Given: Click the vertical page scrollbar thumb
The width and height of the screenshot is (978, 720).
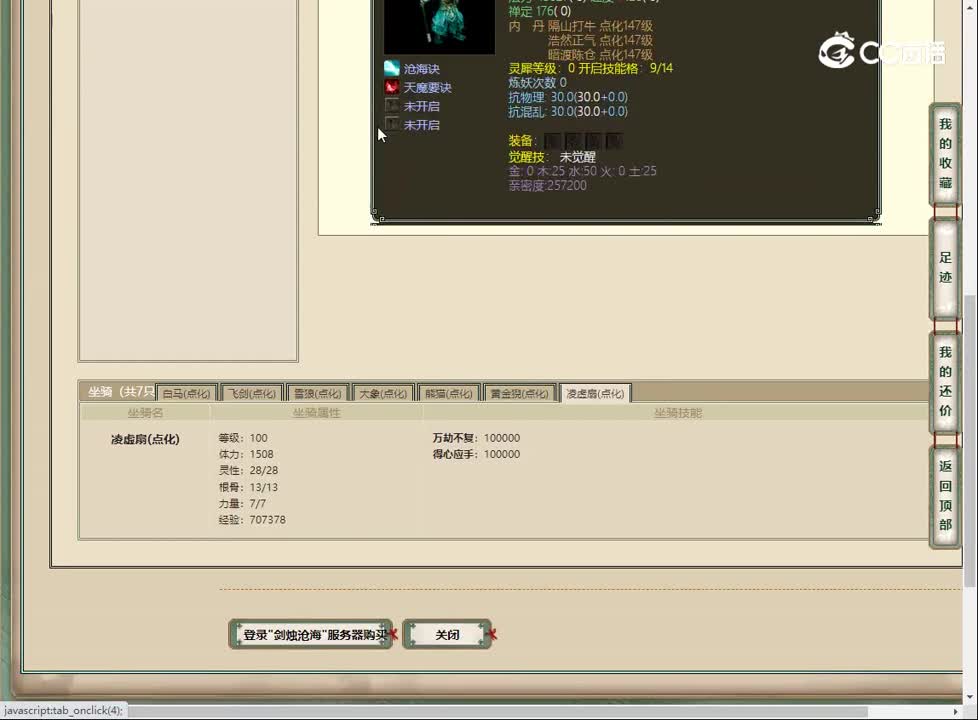Looking at the screenshot, I should [969, 440].
